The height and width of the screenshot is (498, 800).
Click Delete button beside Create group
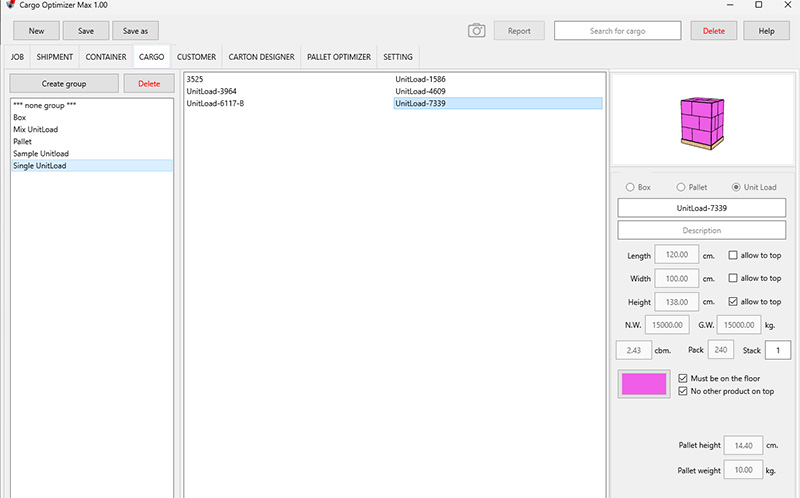pos(149,83)
